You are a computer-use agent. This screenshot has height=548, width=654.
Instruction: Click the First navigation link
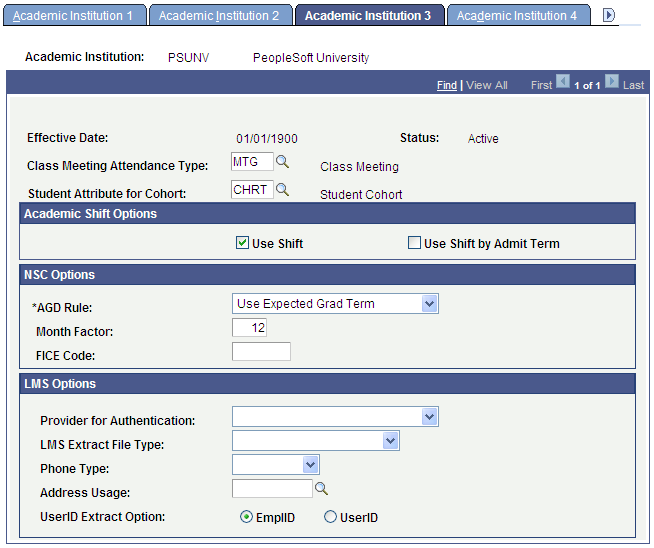tap(541, 85)
